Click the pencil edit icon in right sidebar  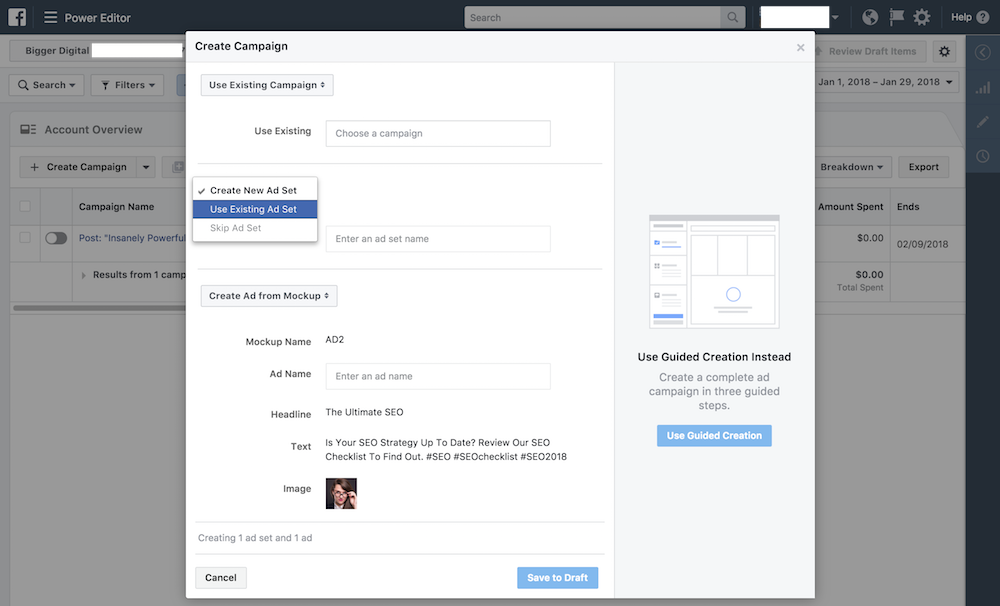click(983, 122)
